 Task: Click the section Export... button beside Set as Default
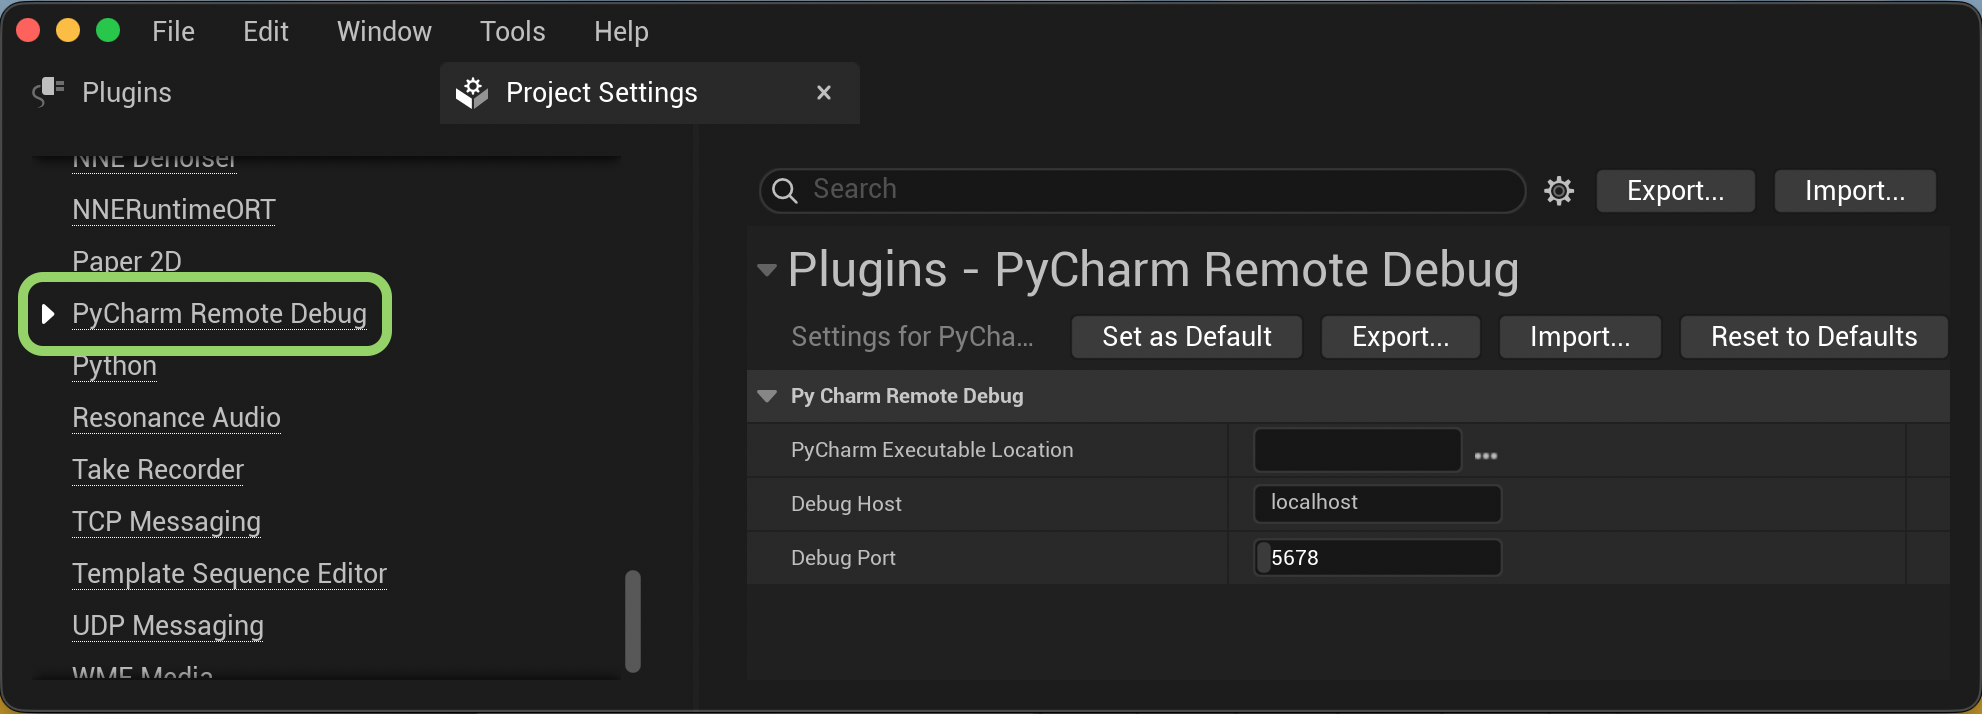(x=1400, y=337)
